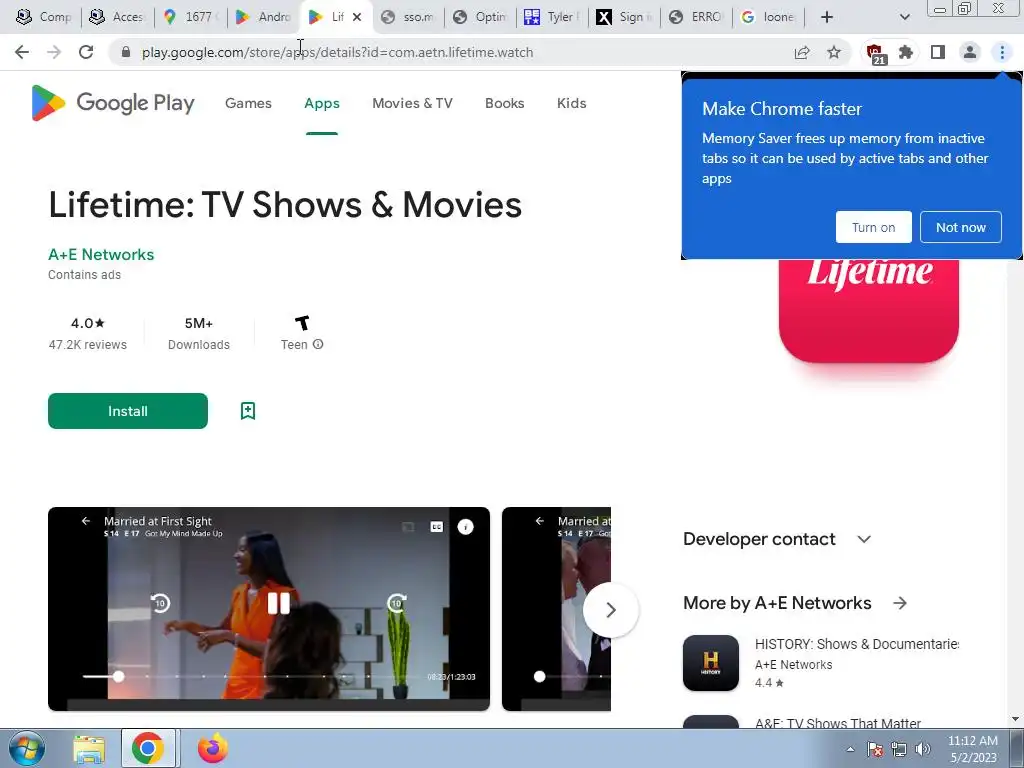The height and width of the screenshot is (768, 1024).
Task: Share this page using the share icon
Action: pyautogui.click(x=802, y=52)
